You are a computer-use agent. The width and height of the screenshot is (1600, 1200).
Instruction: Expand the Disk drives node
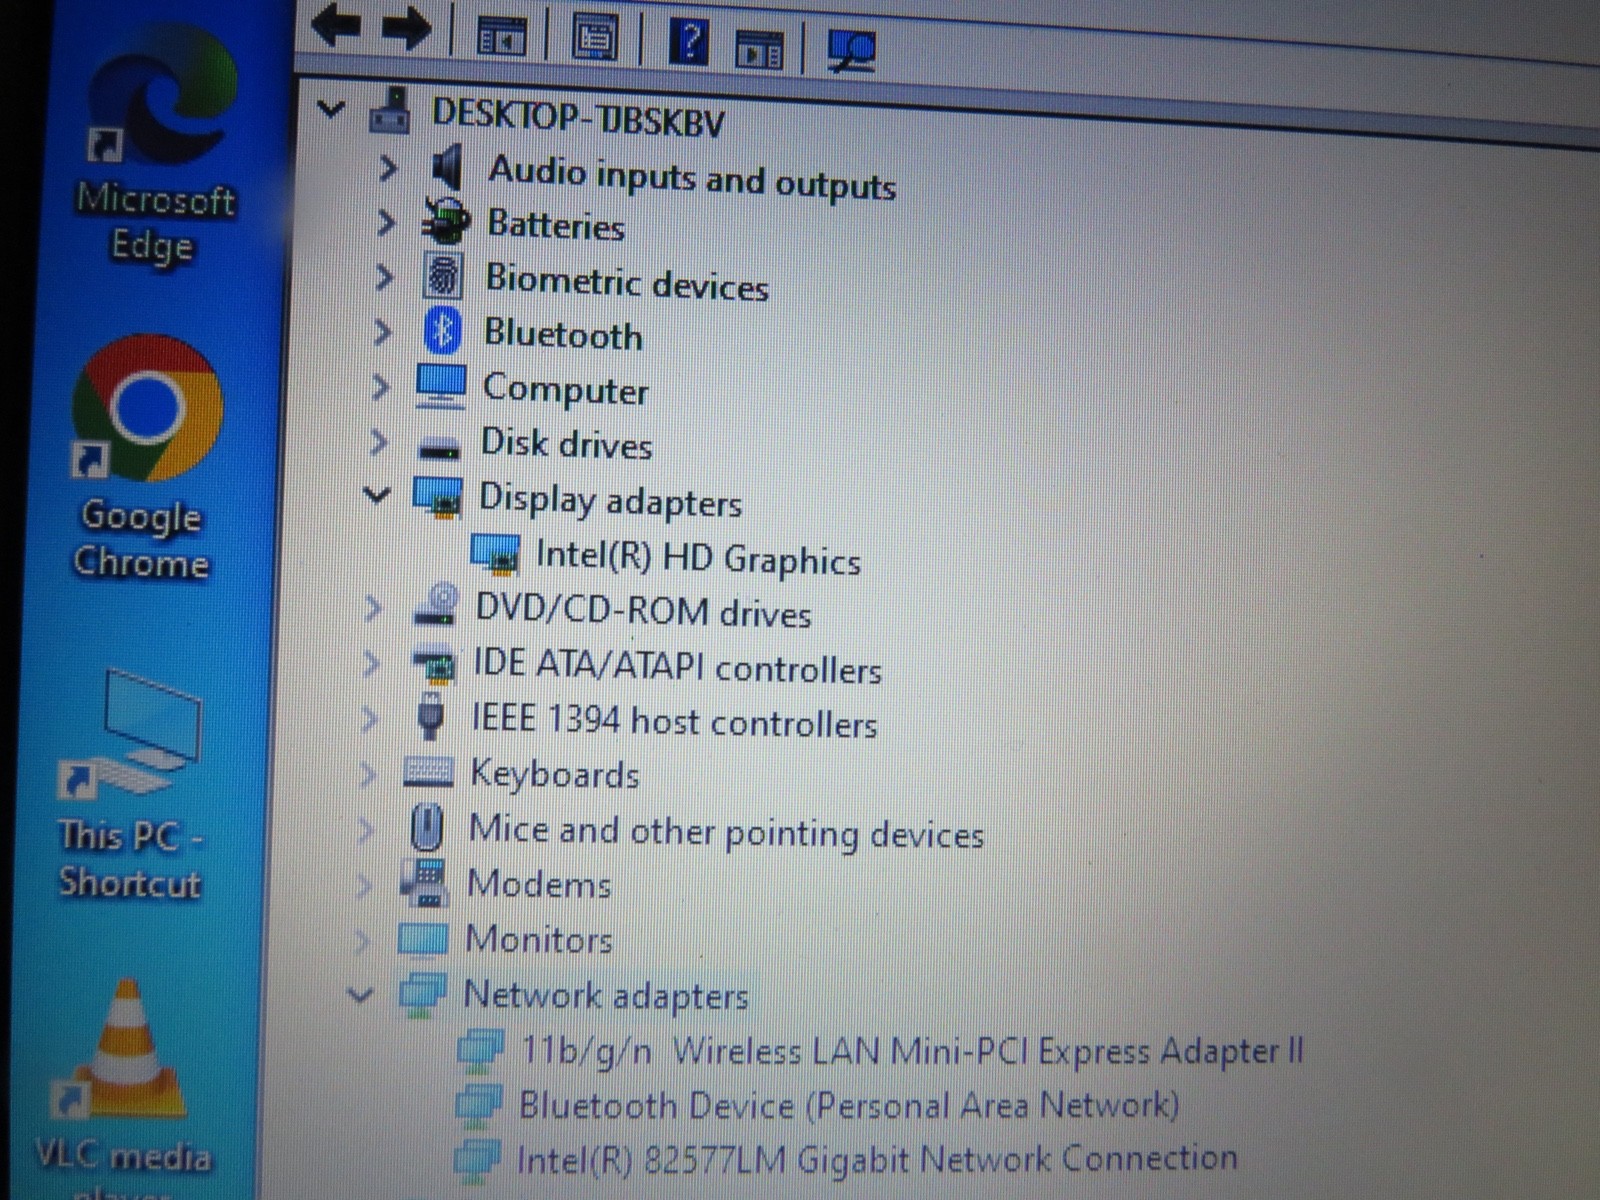[x=378, y=441]
